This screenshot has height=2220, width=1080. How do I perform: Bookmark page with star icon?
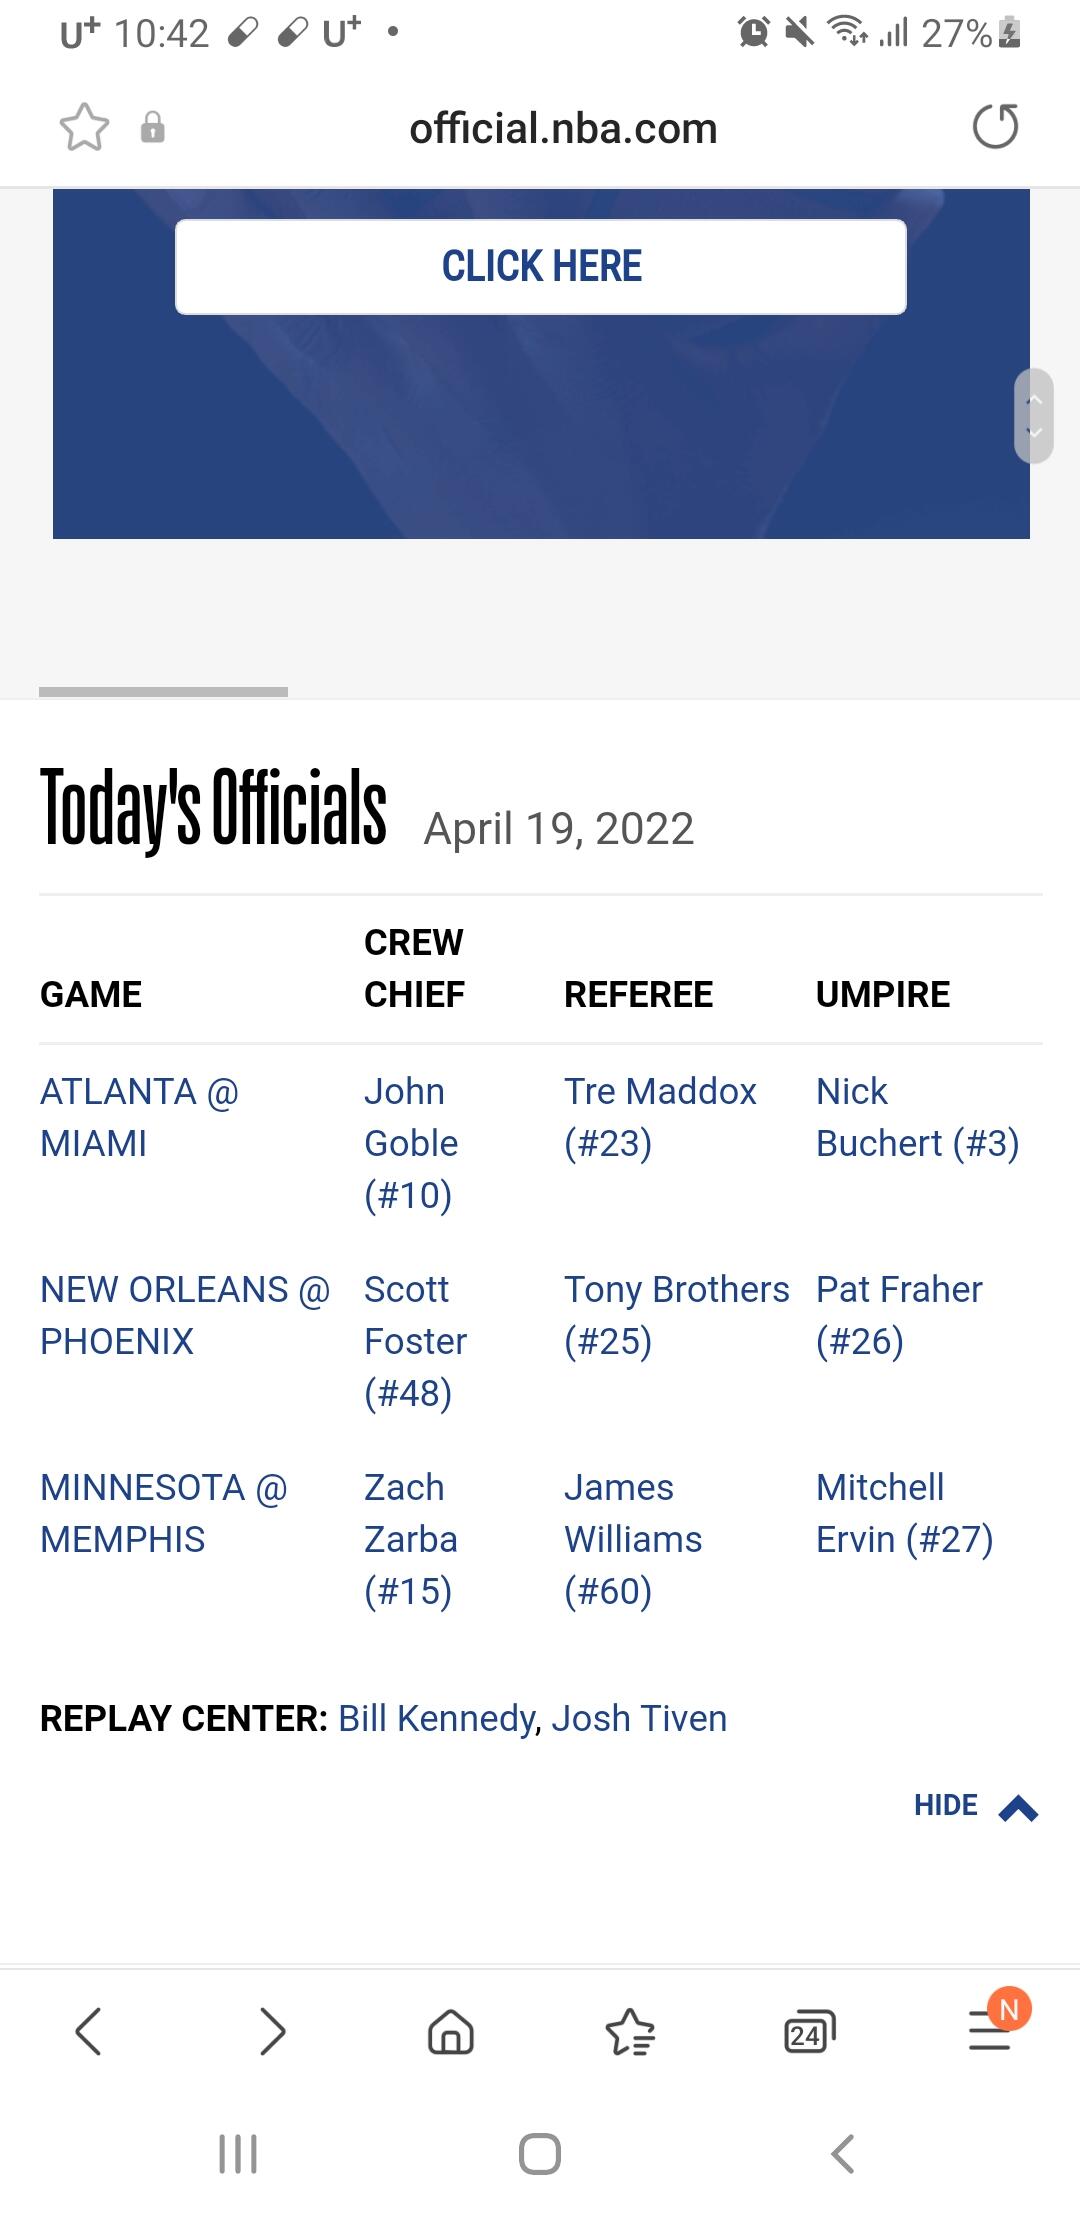tap(84, 128)
